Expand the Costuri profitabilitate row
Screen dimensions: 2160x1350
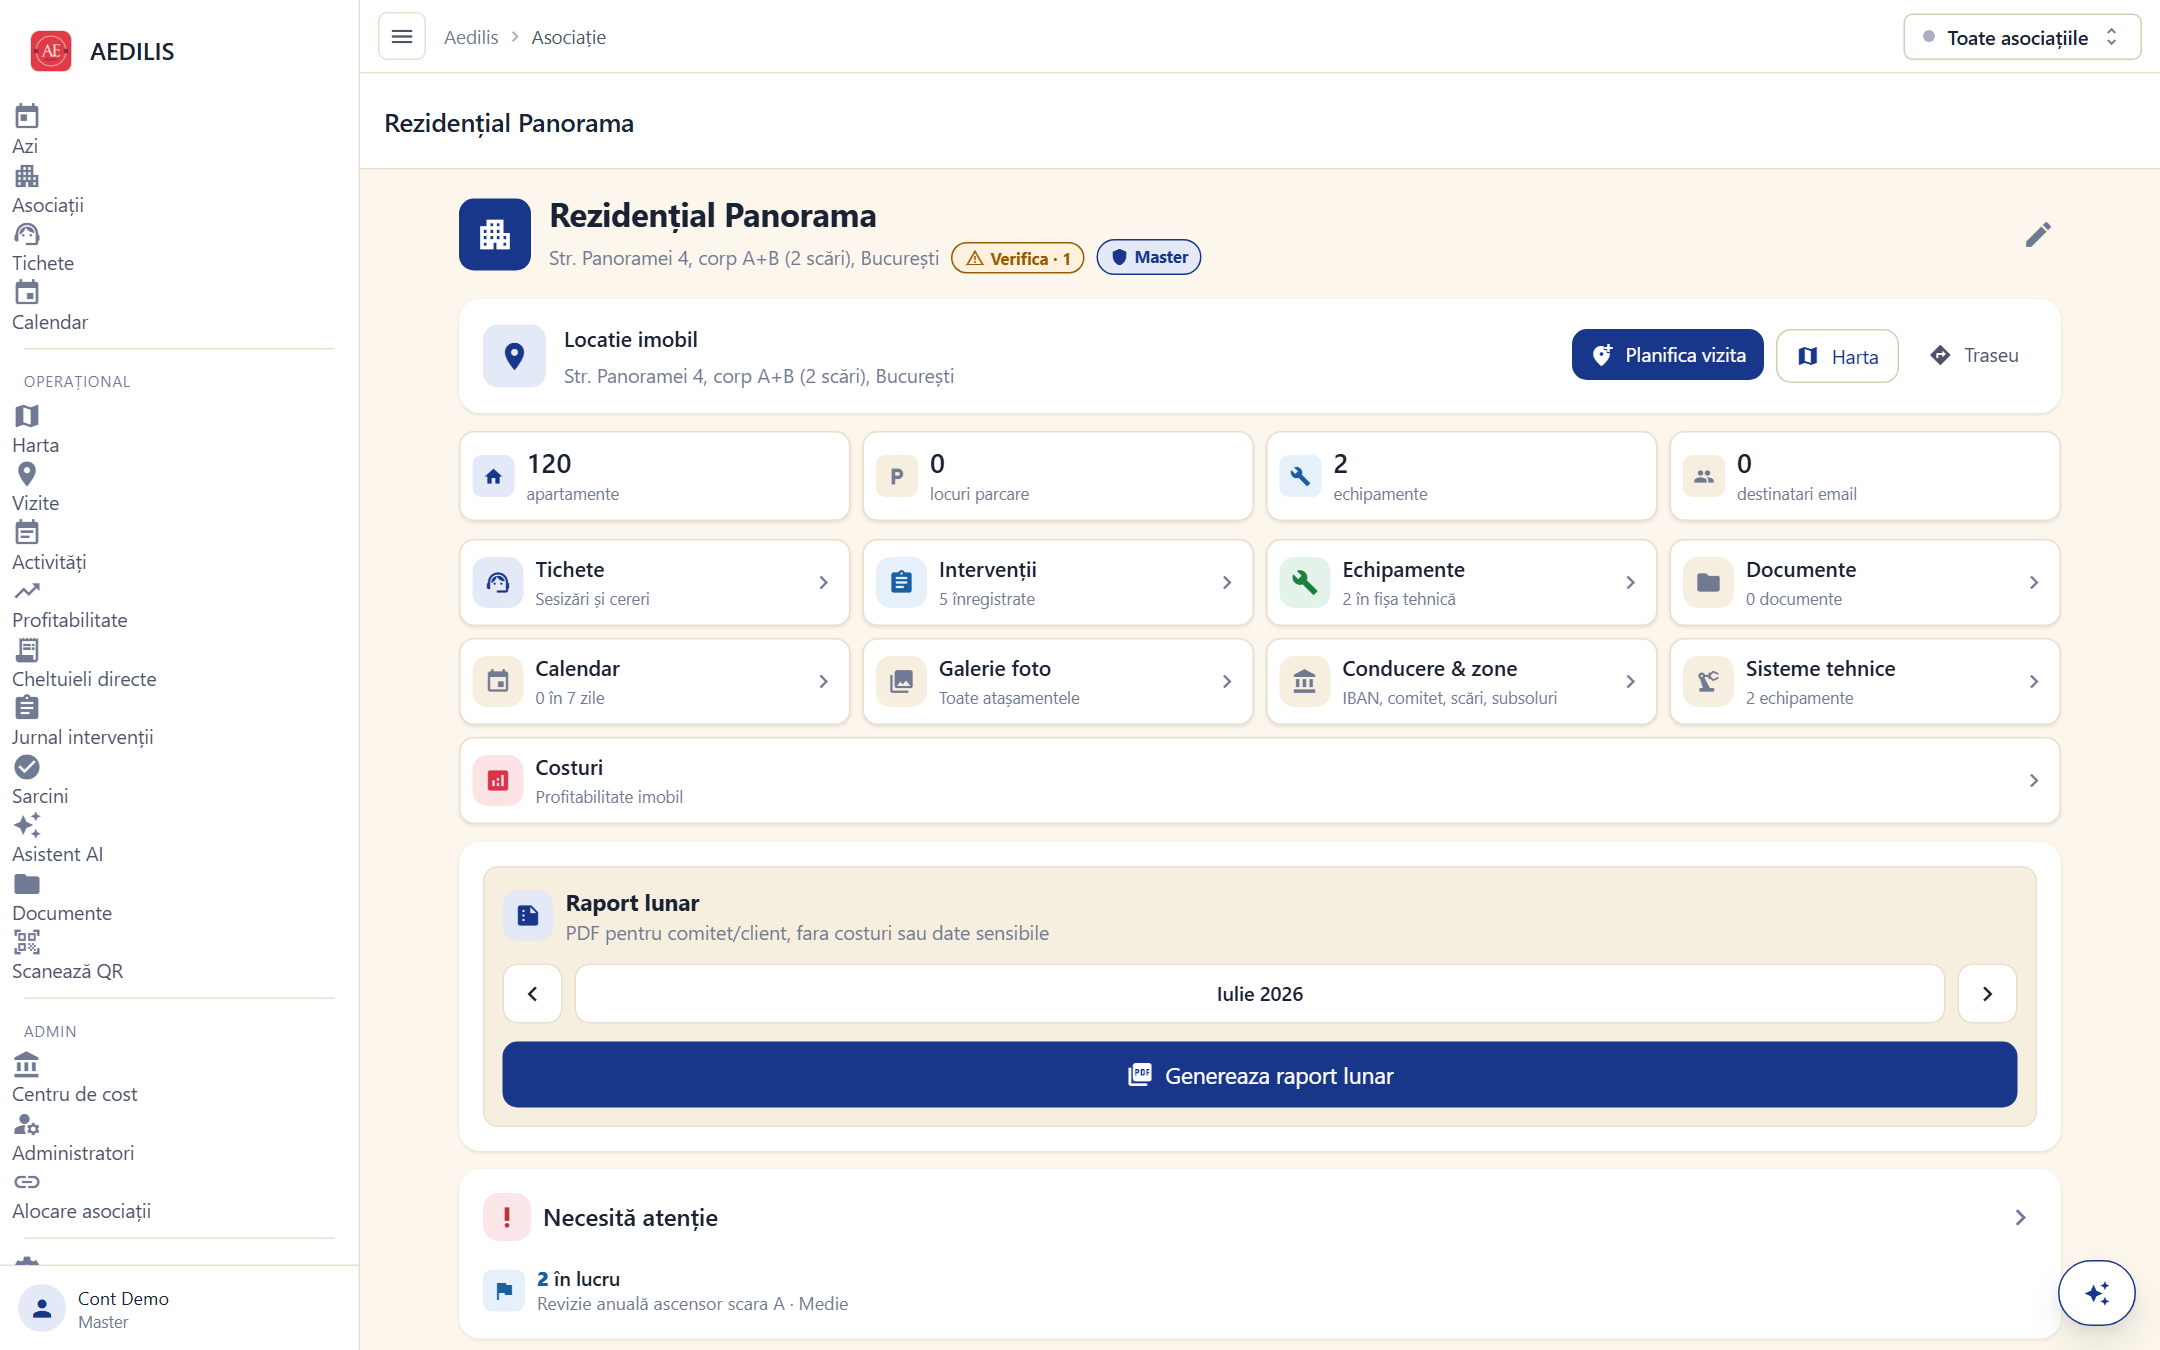pyautogui.click(x=1259, y=781)
